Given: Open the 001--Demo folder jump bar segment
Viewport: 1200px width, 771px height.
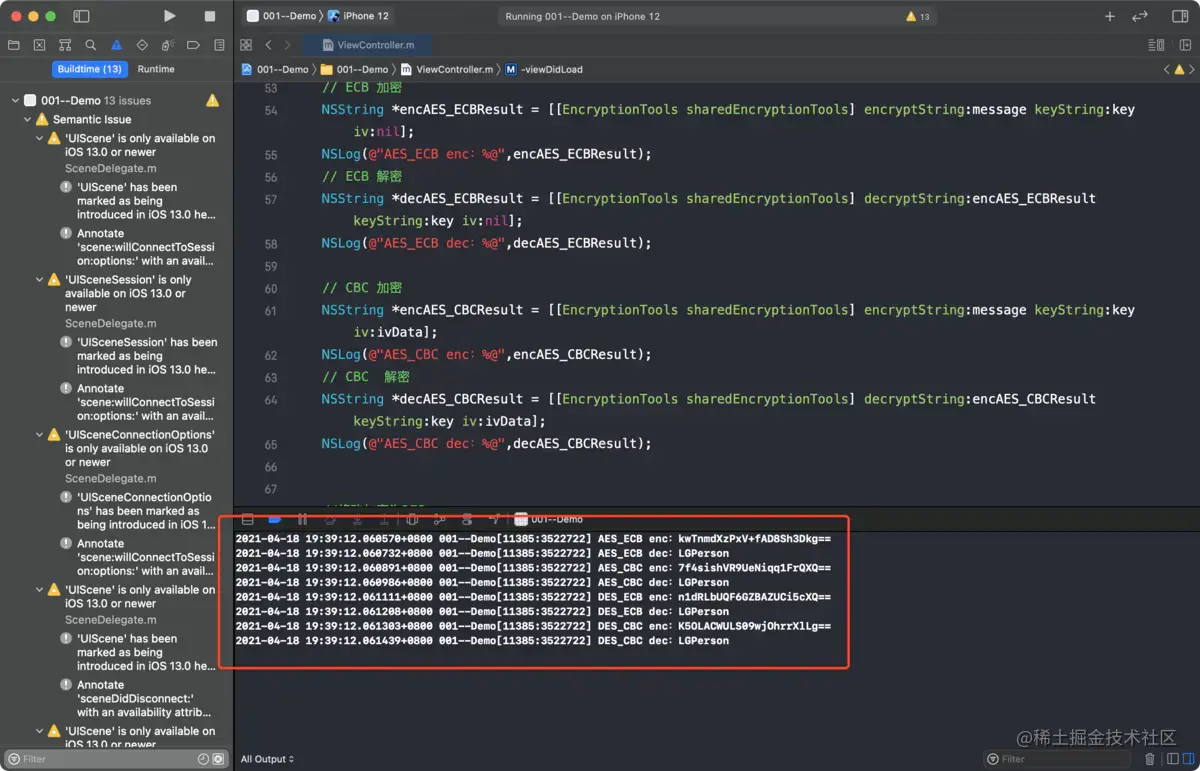Looking at the screenshot, I should pos(354,70).
